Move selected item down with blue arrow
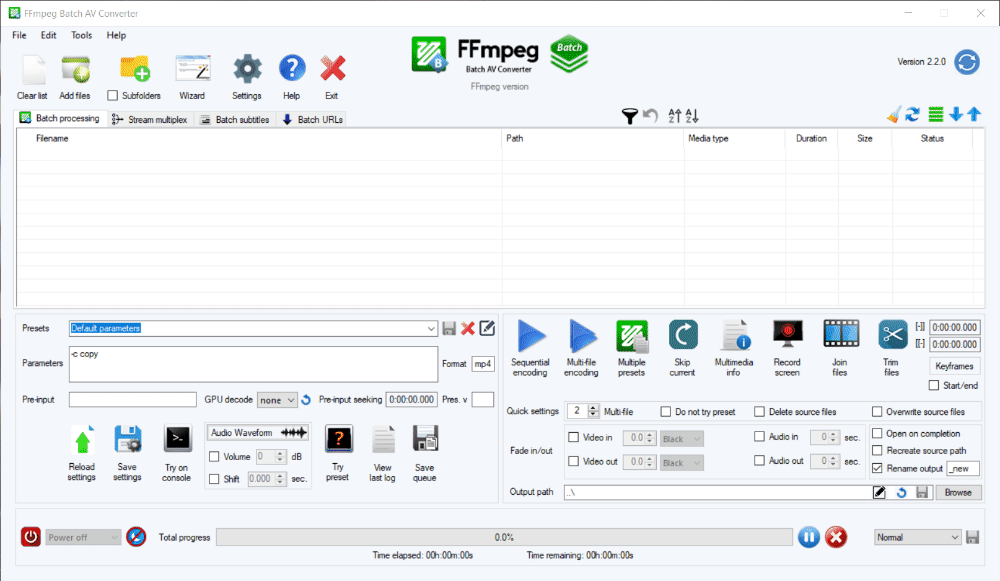The width and height of the screenshot is (1000, 581). 955,115
